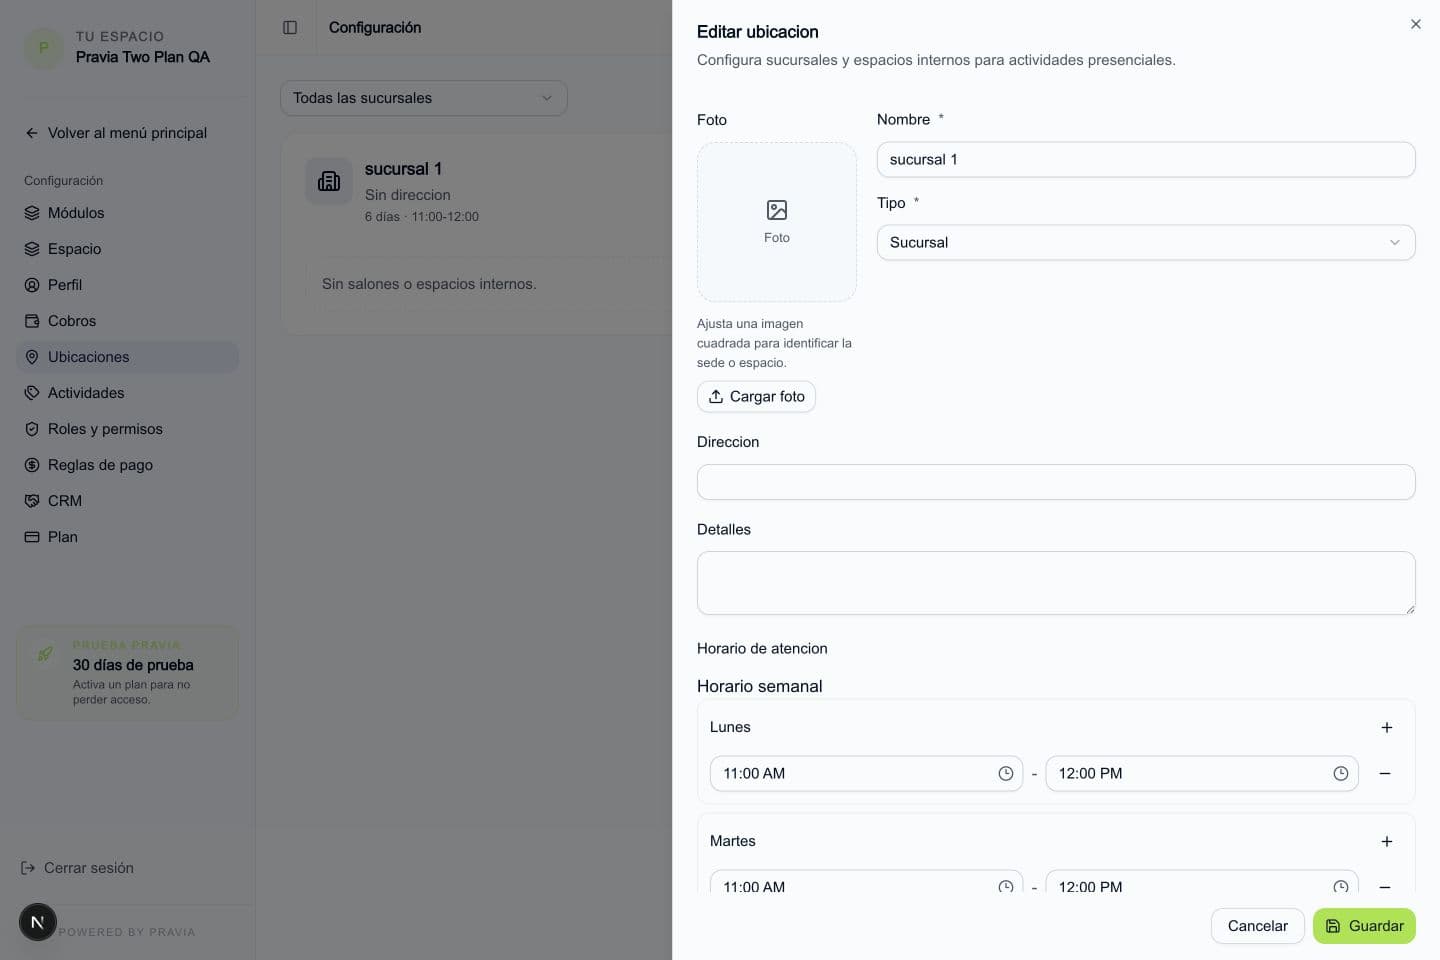The height and width of the screenshot is (960, 1440).
Task: Click the 30 días de prueba banner
Action: [x=128, y=672]
